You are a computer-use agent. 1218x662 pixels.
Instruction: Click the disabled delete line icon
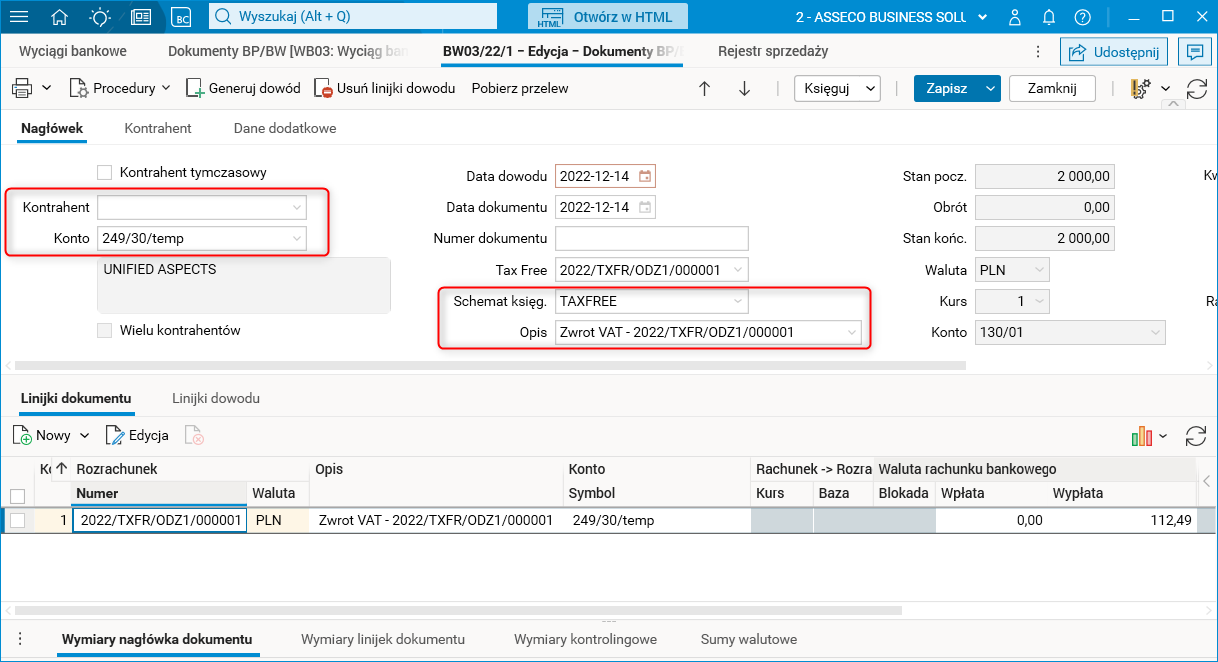pyautogui.click(x=194, y=436)
